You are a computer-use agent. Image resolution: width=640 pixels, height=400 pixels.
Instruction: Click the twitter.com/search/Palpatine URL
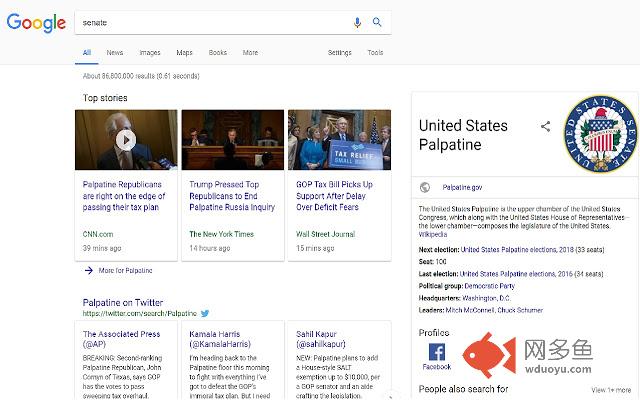point(140,313)
